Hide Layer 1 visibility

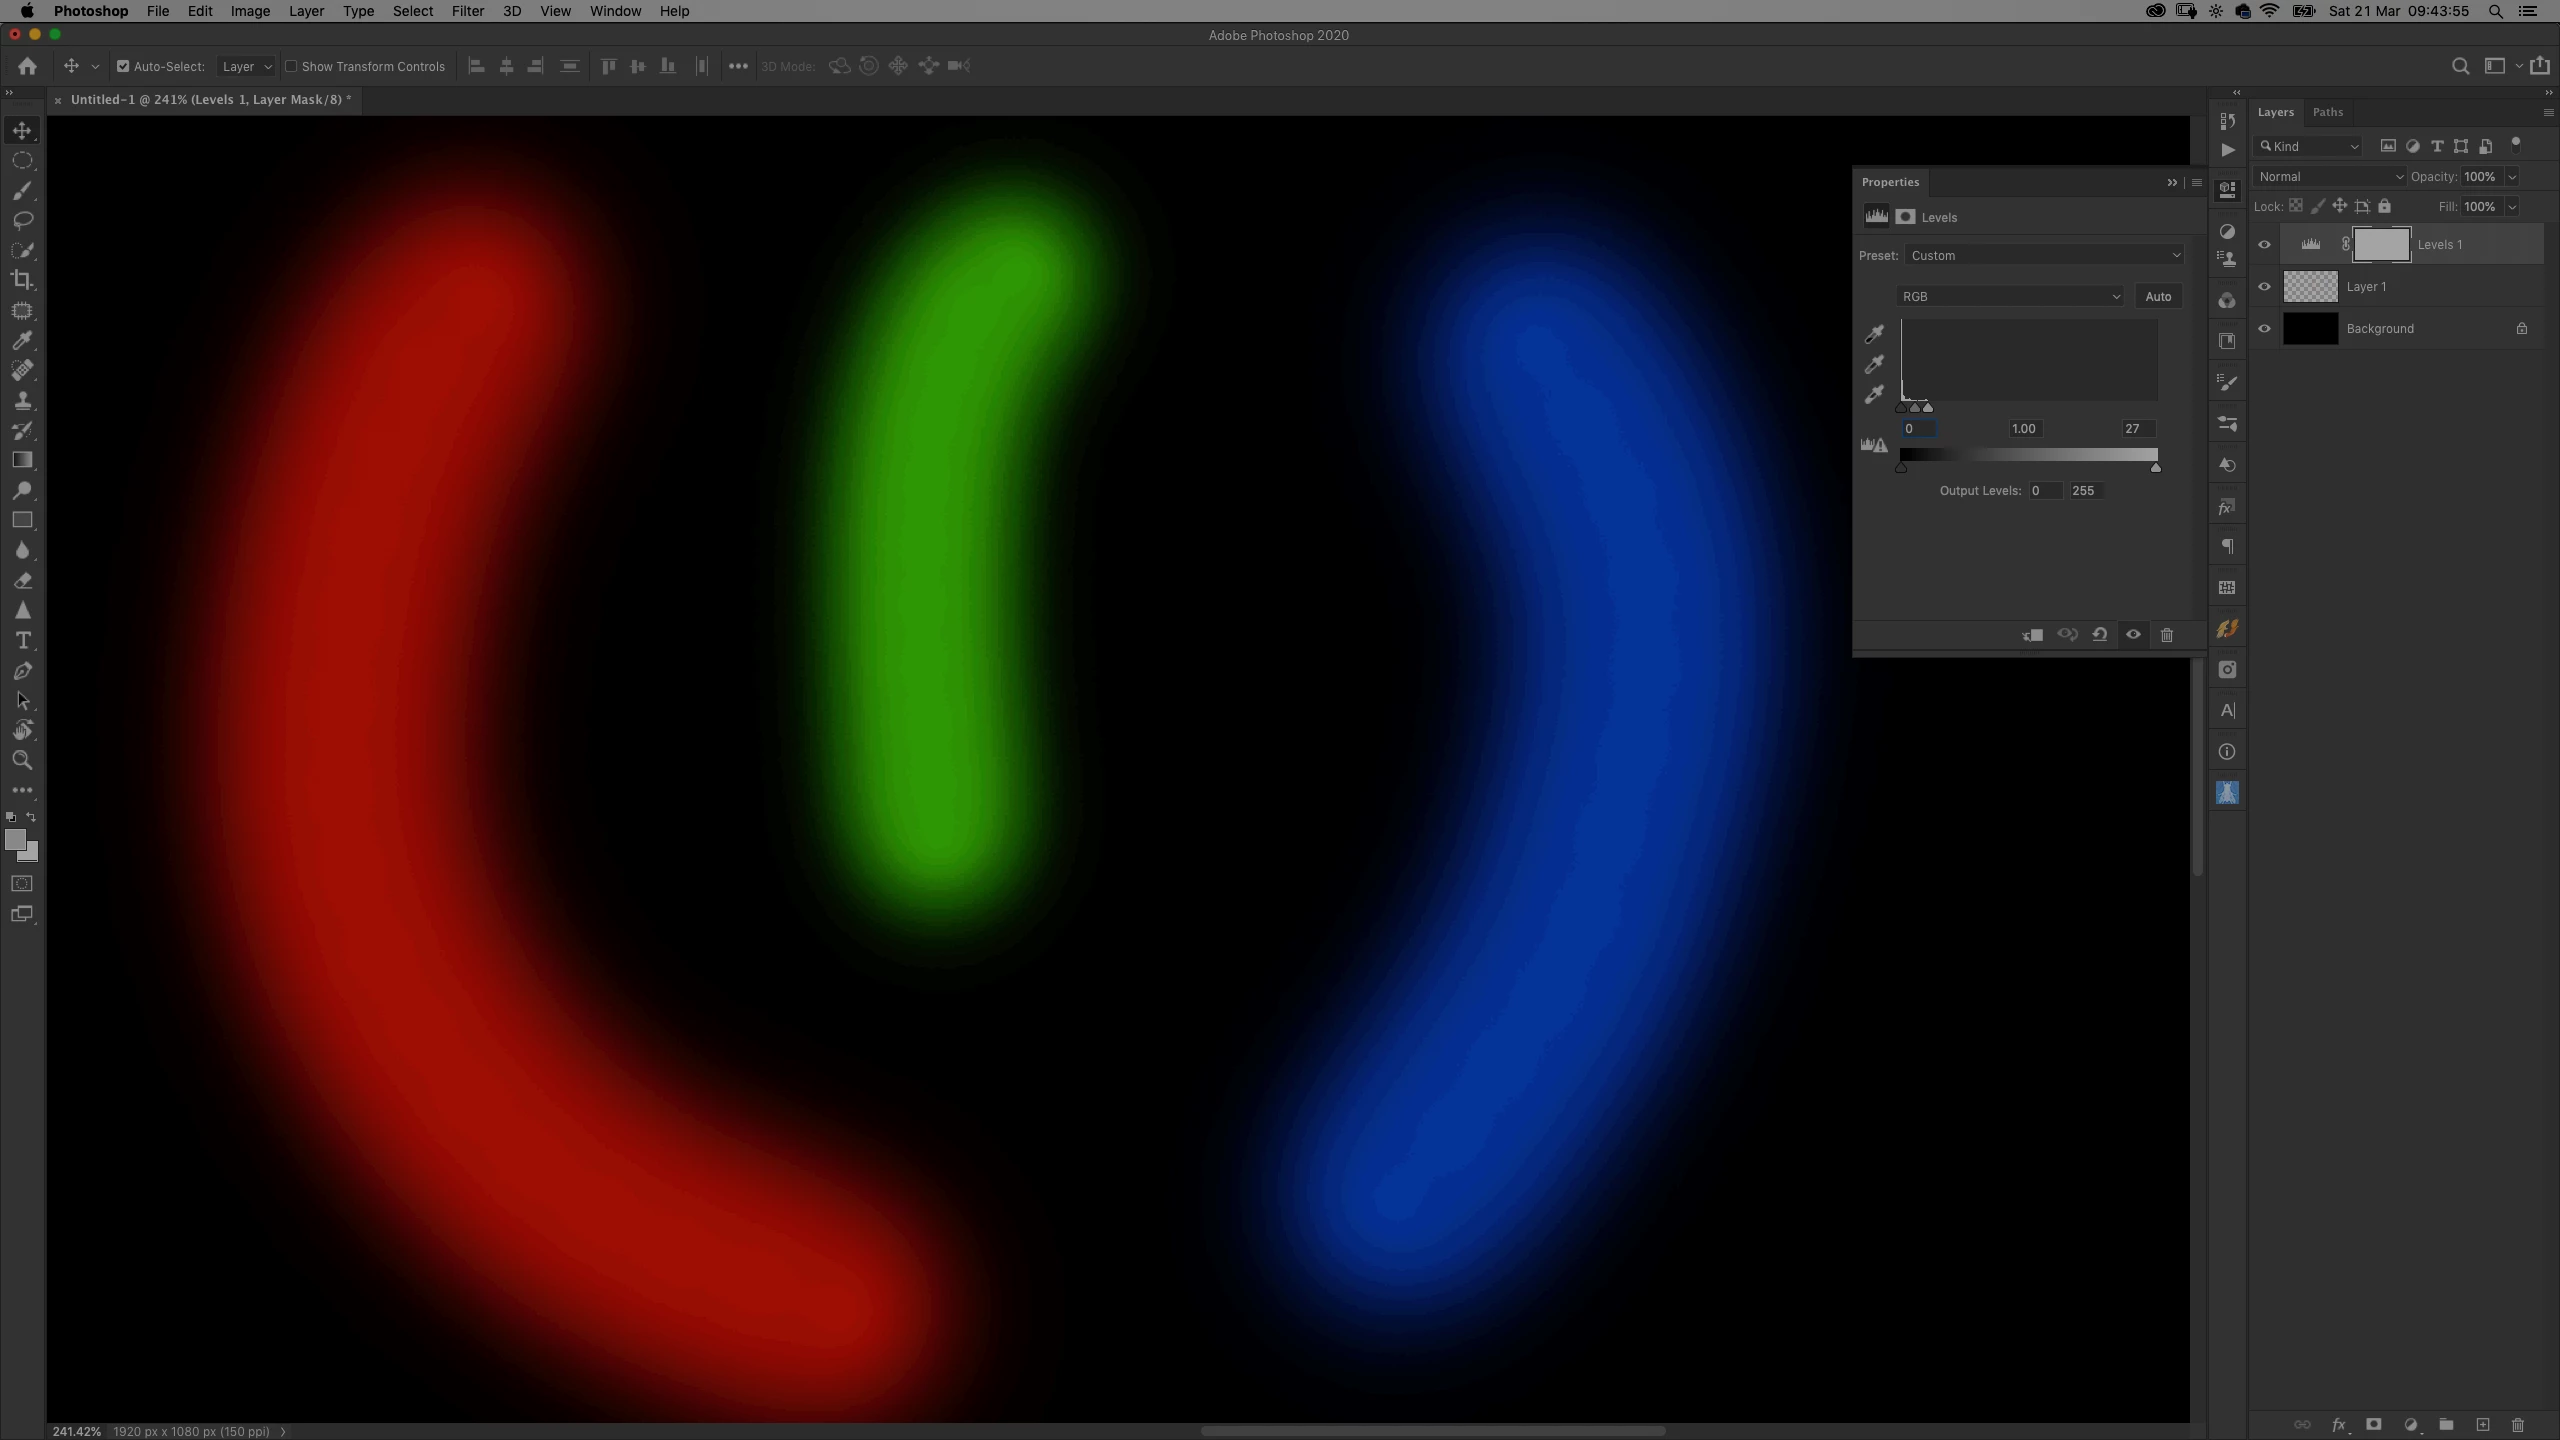pyautogui.click(x=2265, y=287)
